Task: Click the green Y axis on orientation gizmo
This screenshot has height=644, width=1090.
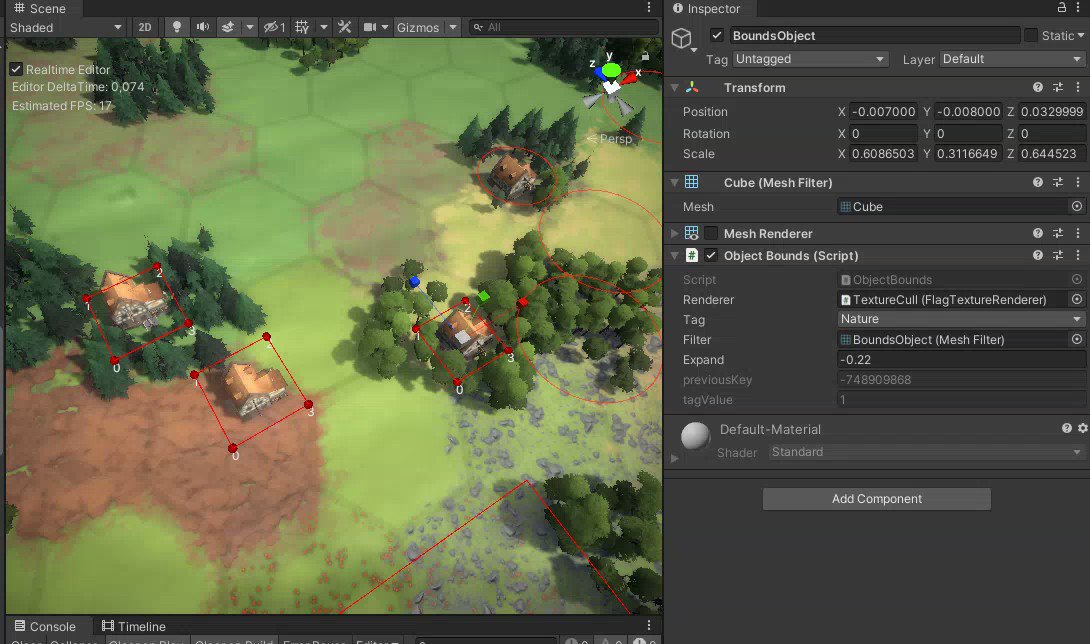Action: click(x=611, y=70)
